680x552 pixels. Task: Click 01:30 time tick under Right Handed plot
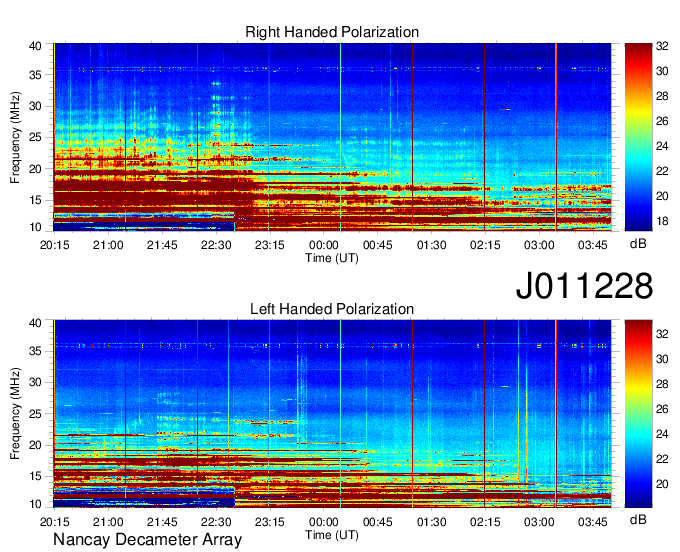pyautogui.click(x=432, y=245)
